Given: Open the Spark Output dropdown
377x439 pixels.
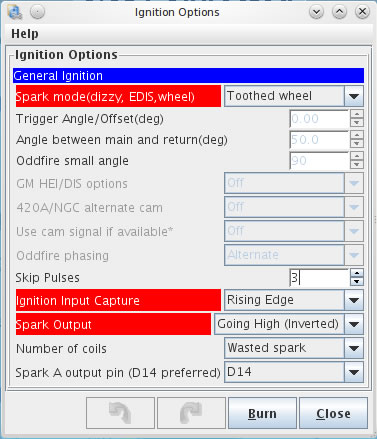Looking at the screenshot, I should click(354, 324).
